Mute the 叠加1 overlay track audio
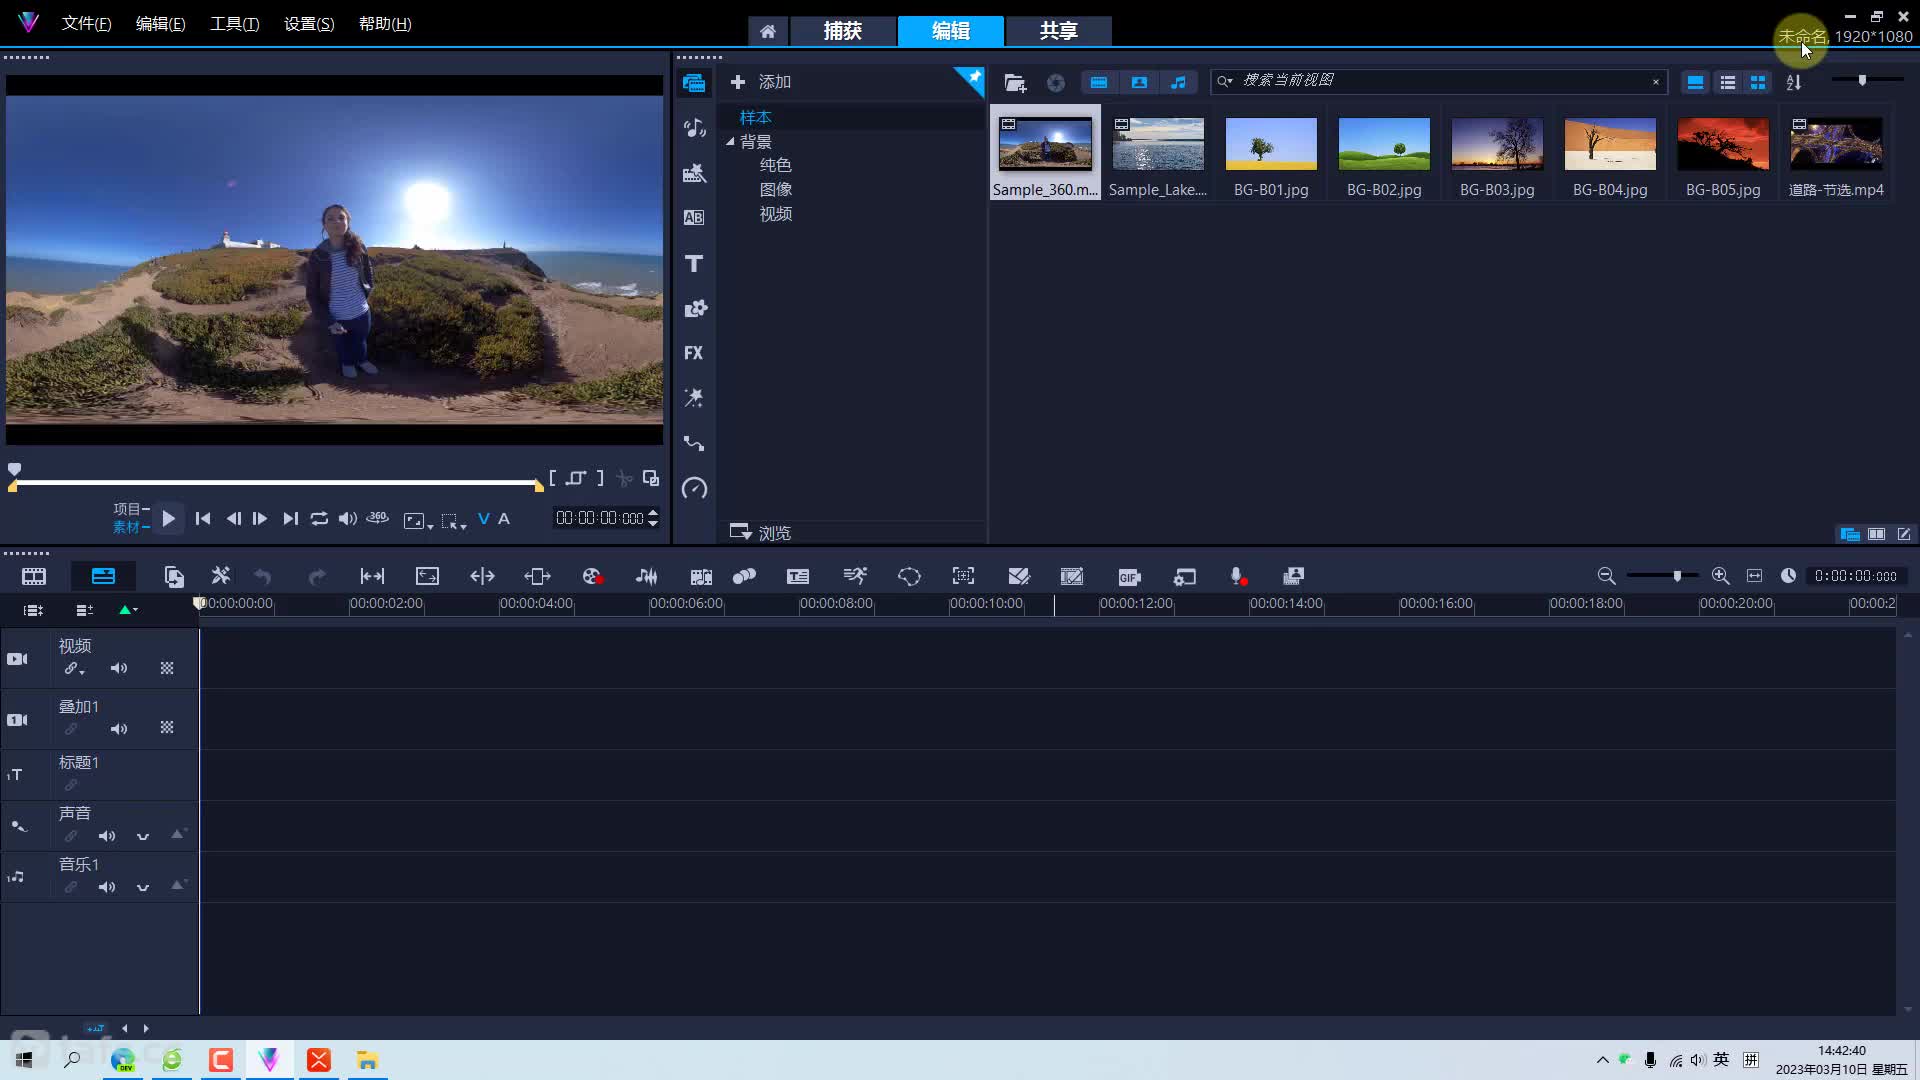This screenshot has height=1080, width=1920. [x=119, y=729]
